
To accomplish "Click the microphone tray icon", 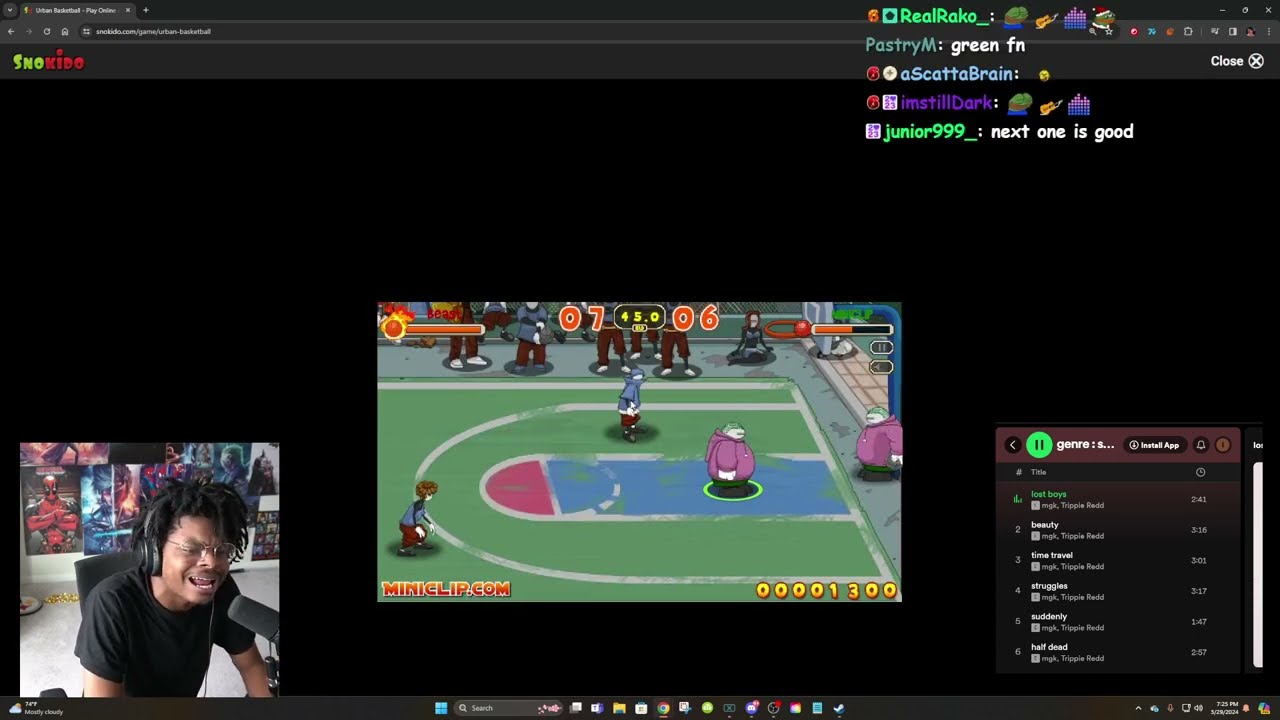I will click(x=1171, y=708).
